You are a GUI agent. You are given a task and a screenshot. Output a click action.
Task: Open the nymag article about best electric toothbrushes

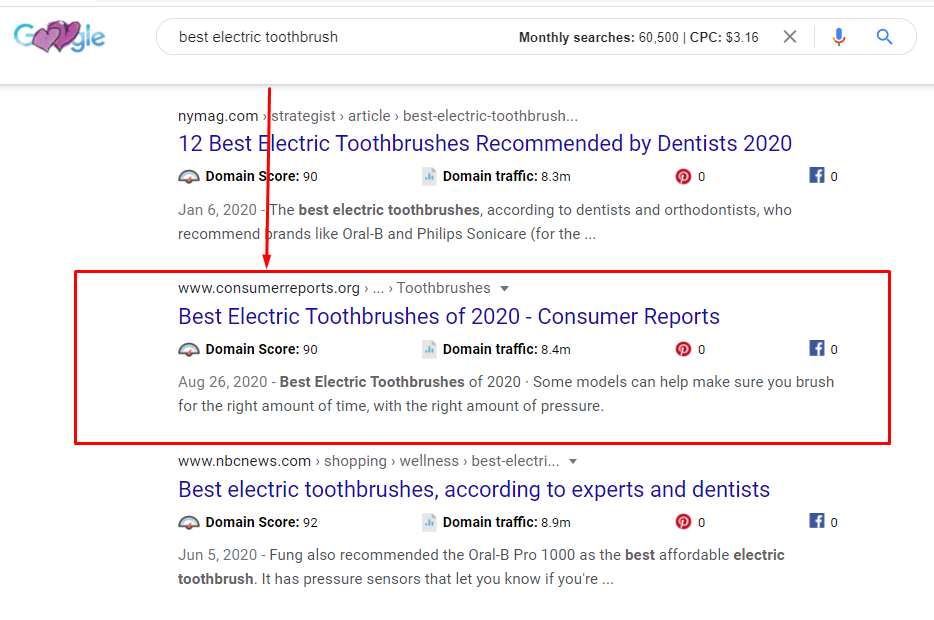(483, 143)
